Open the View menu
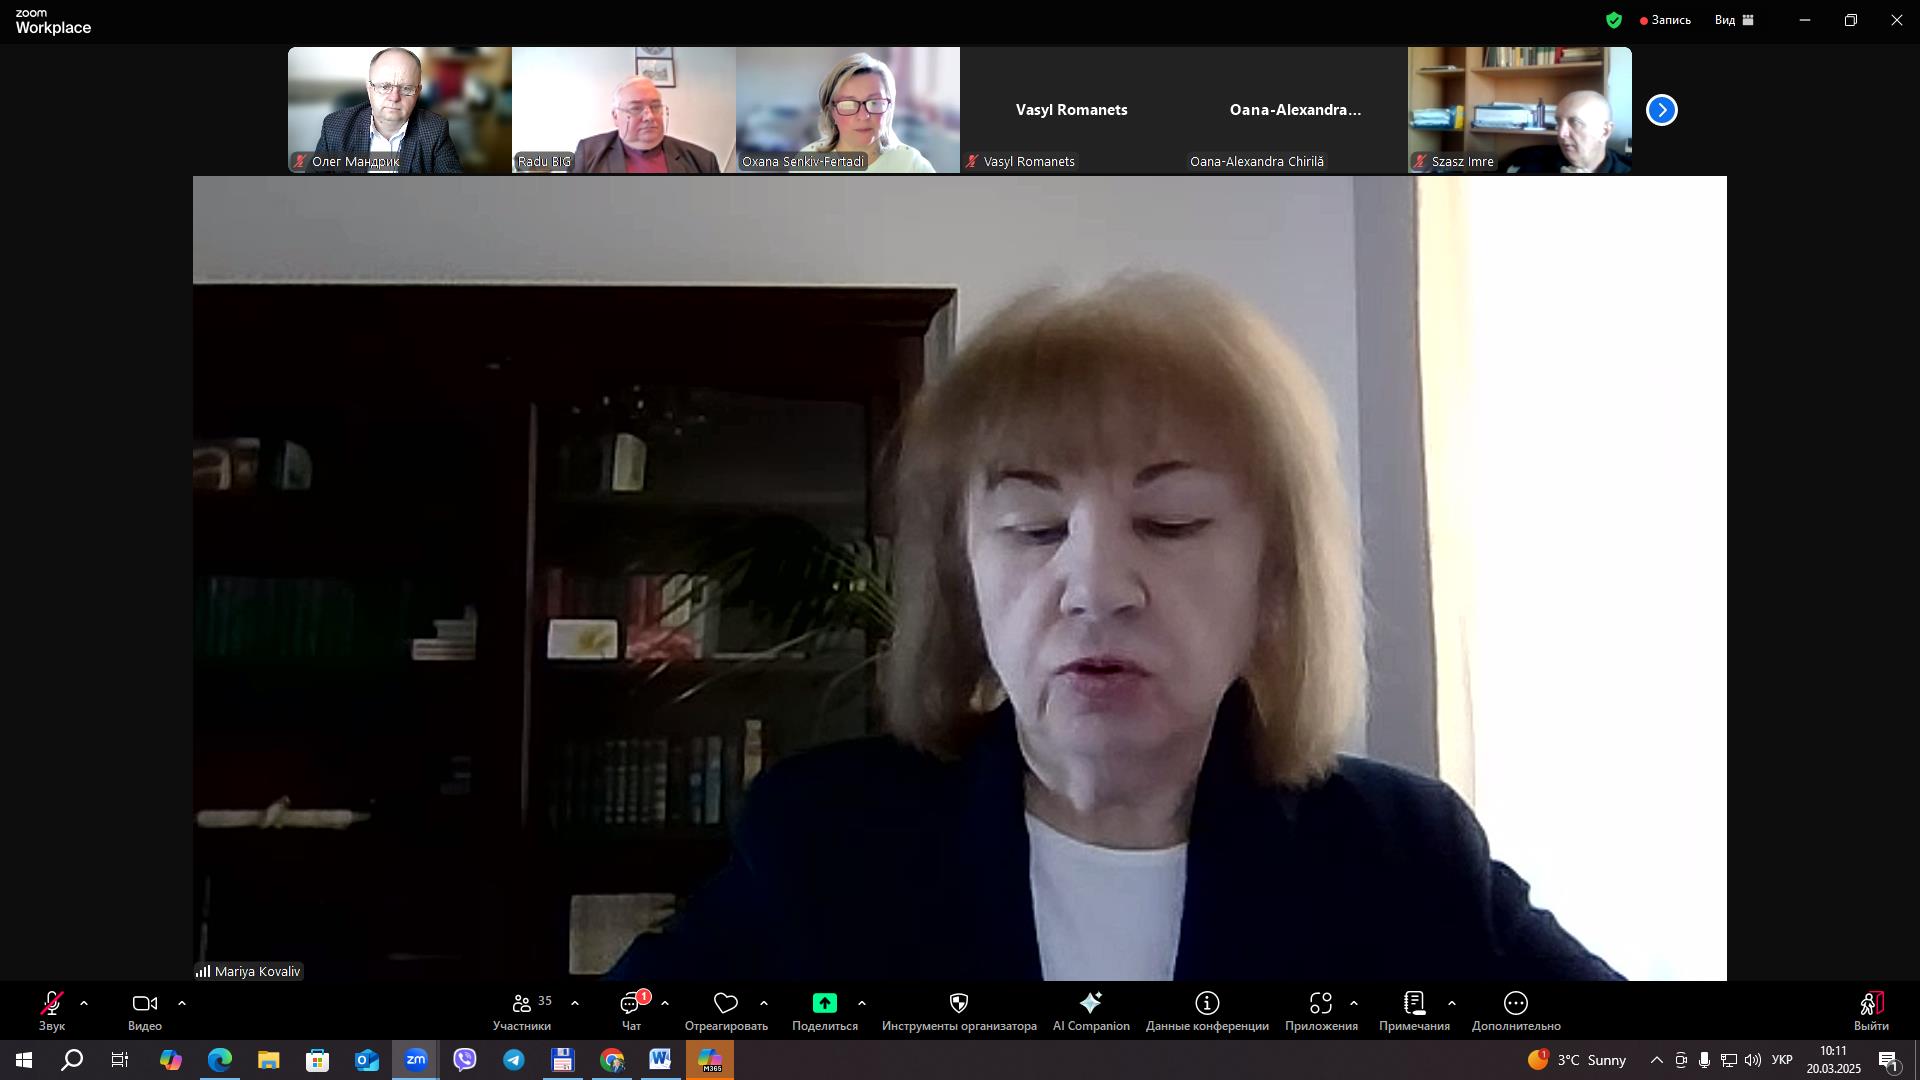The height and width of the screenshot is (1080, 1920). 1734,20
